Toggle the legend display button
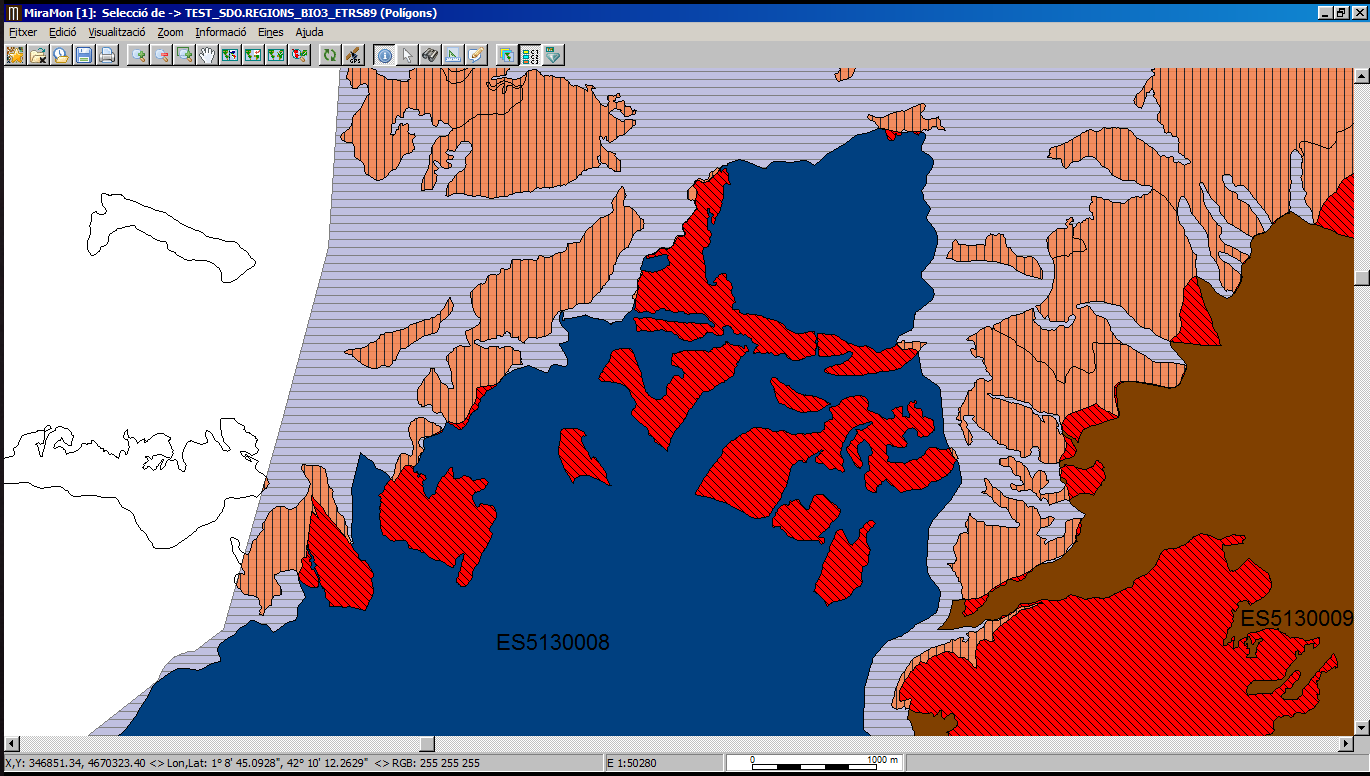1370x776 pixels. click(x=530, y=55)
